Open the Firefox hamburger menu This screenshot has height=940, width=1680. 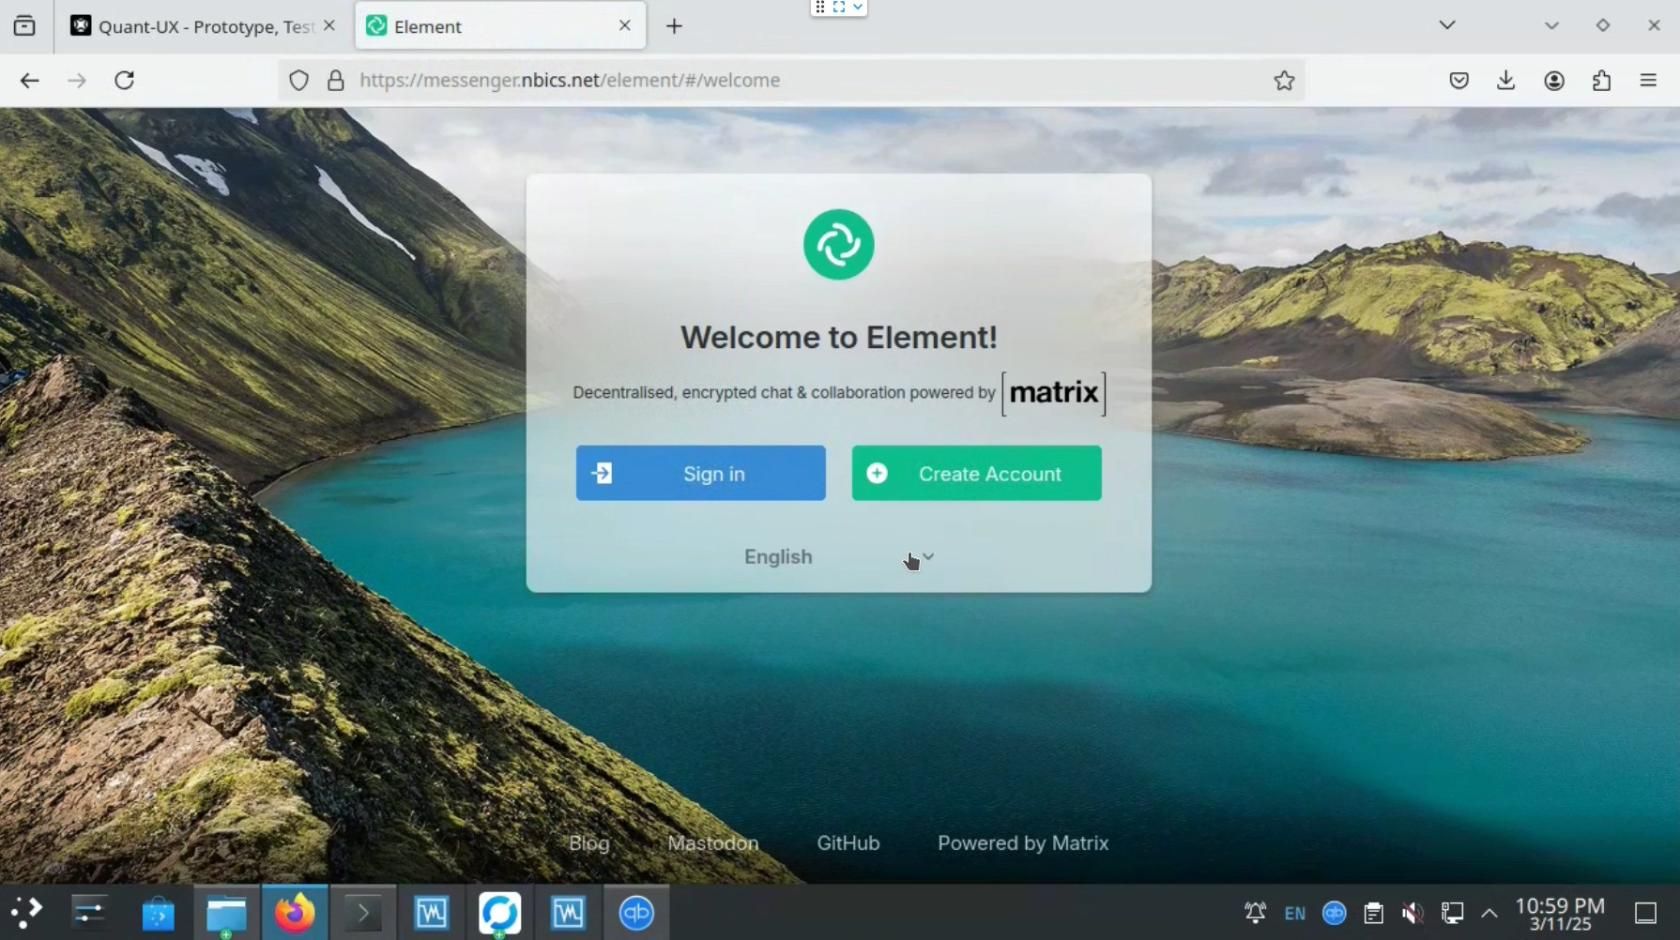tap(1648, 80)
